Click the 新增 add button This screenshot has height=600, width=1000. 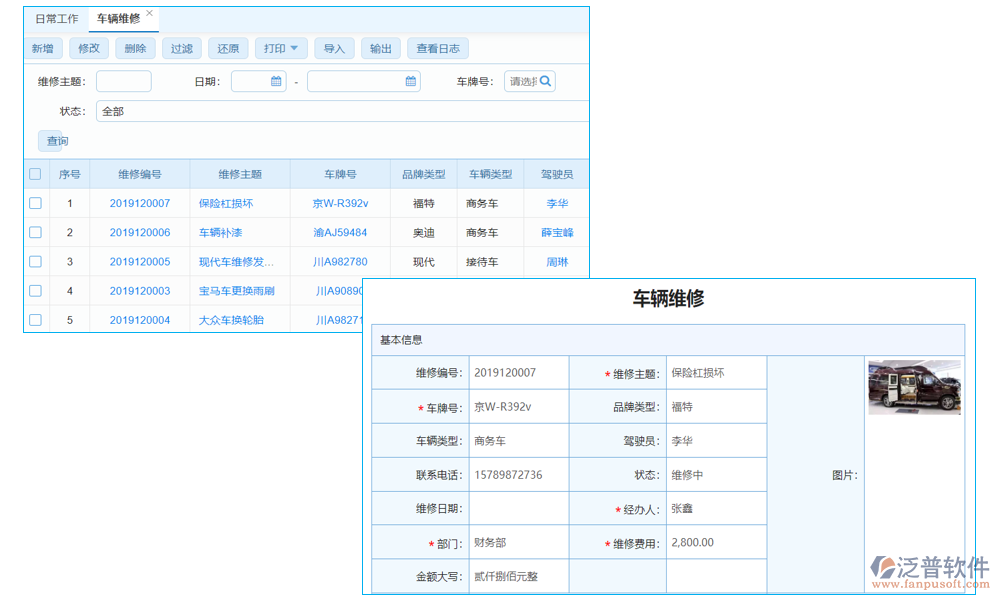42,48
